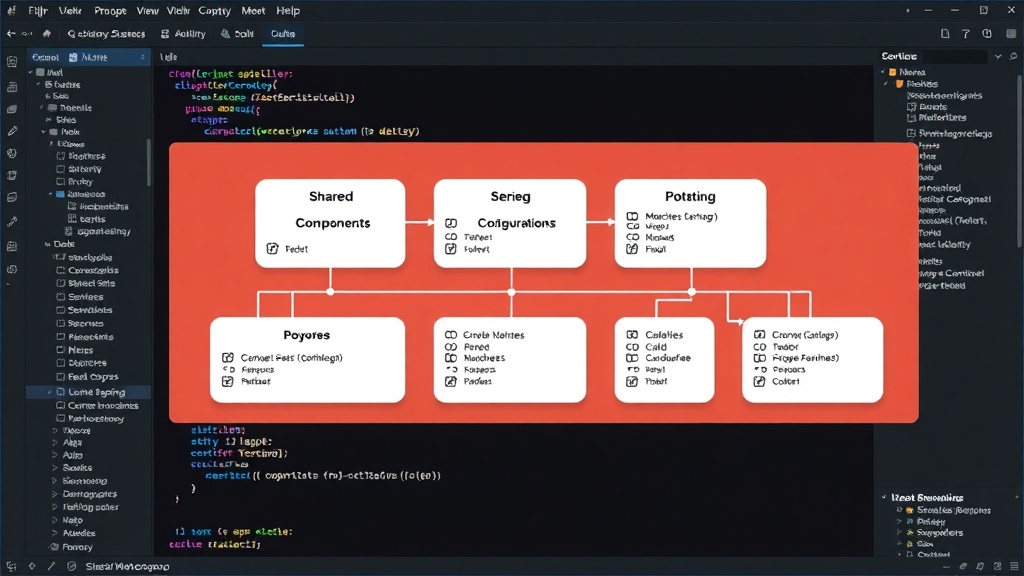The width and height of the screenshot is (1024, 576).
Task: Expand the 'Dooss' tree node
Action: pos(55,431)
